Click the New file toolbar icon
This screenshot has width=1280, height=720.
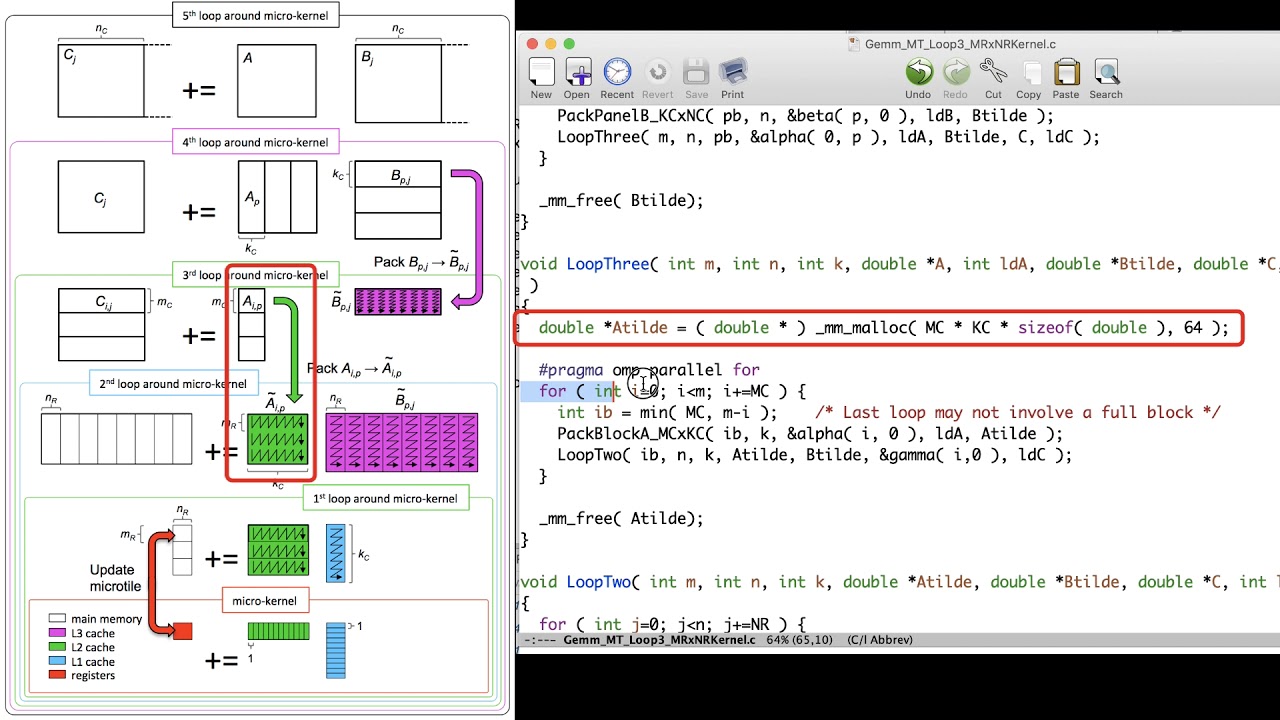[x=541, y=72]
